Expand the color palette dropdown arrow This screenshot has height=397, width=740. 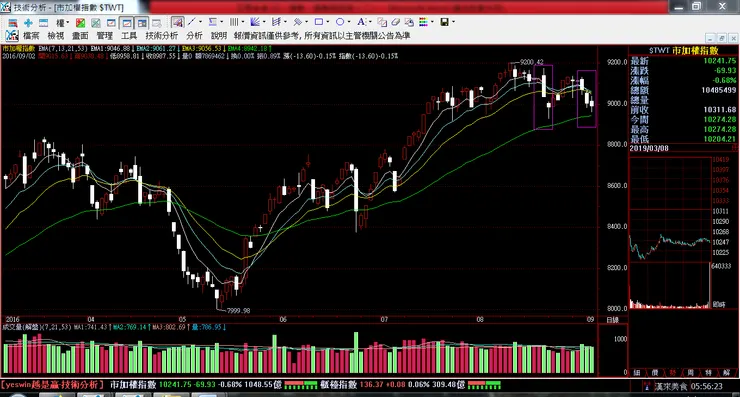point(432,22)
